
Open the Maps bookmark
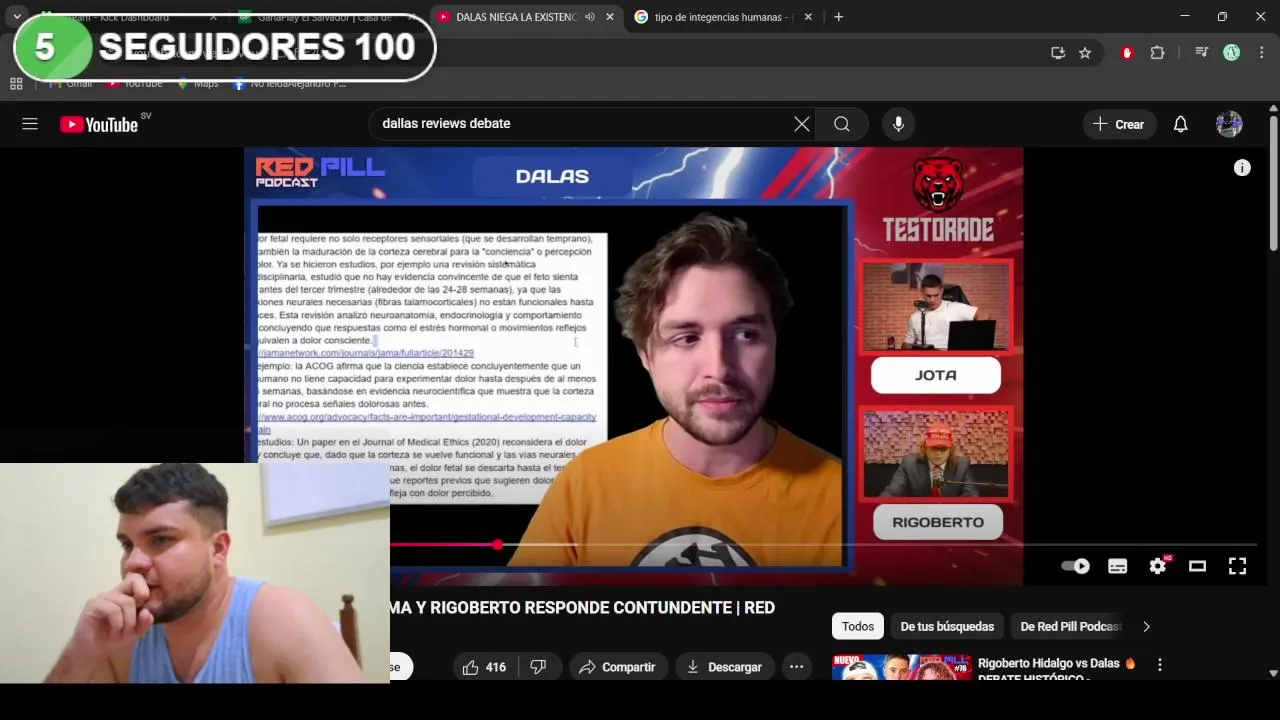click(x=198, y=84)
